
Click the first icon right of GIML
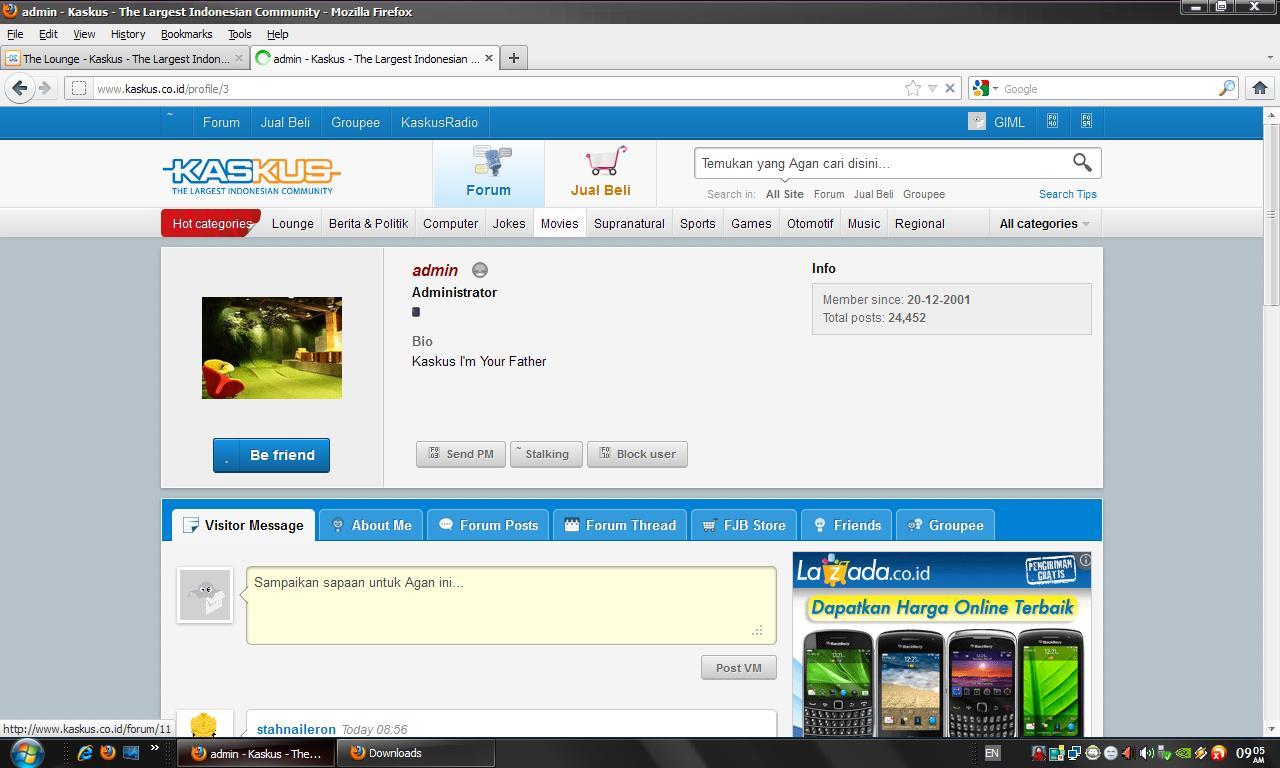coord(1052,121)
